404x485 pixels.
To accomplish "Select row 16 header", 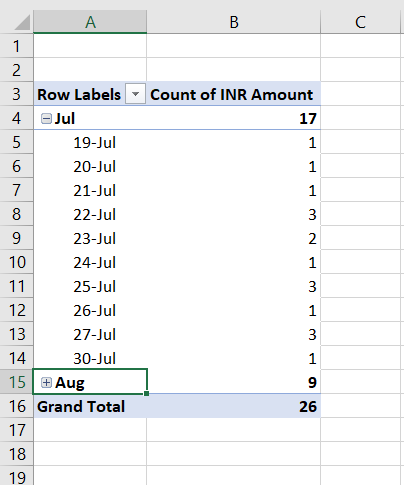I will [16, 407].
